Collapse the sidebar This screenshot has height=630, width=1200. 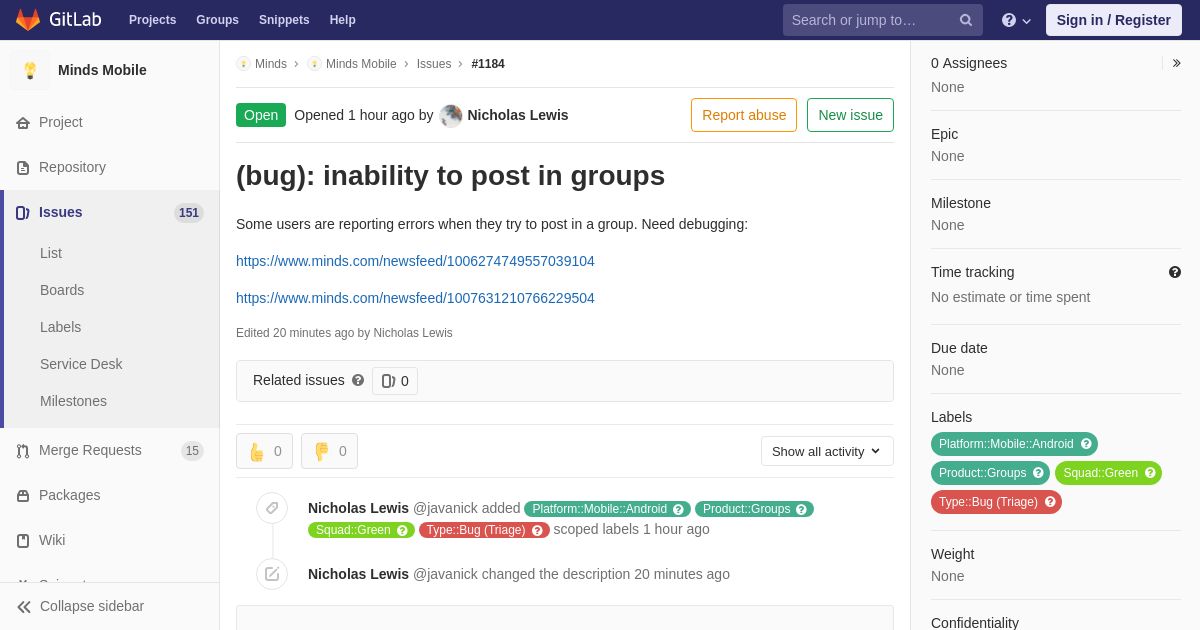[x=80, y=606]
